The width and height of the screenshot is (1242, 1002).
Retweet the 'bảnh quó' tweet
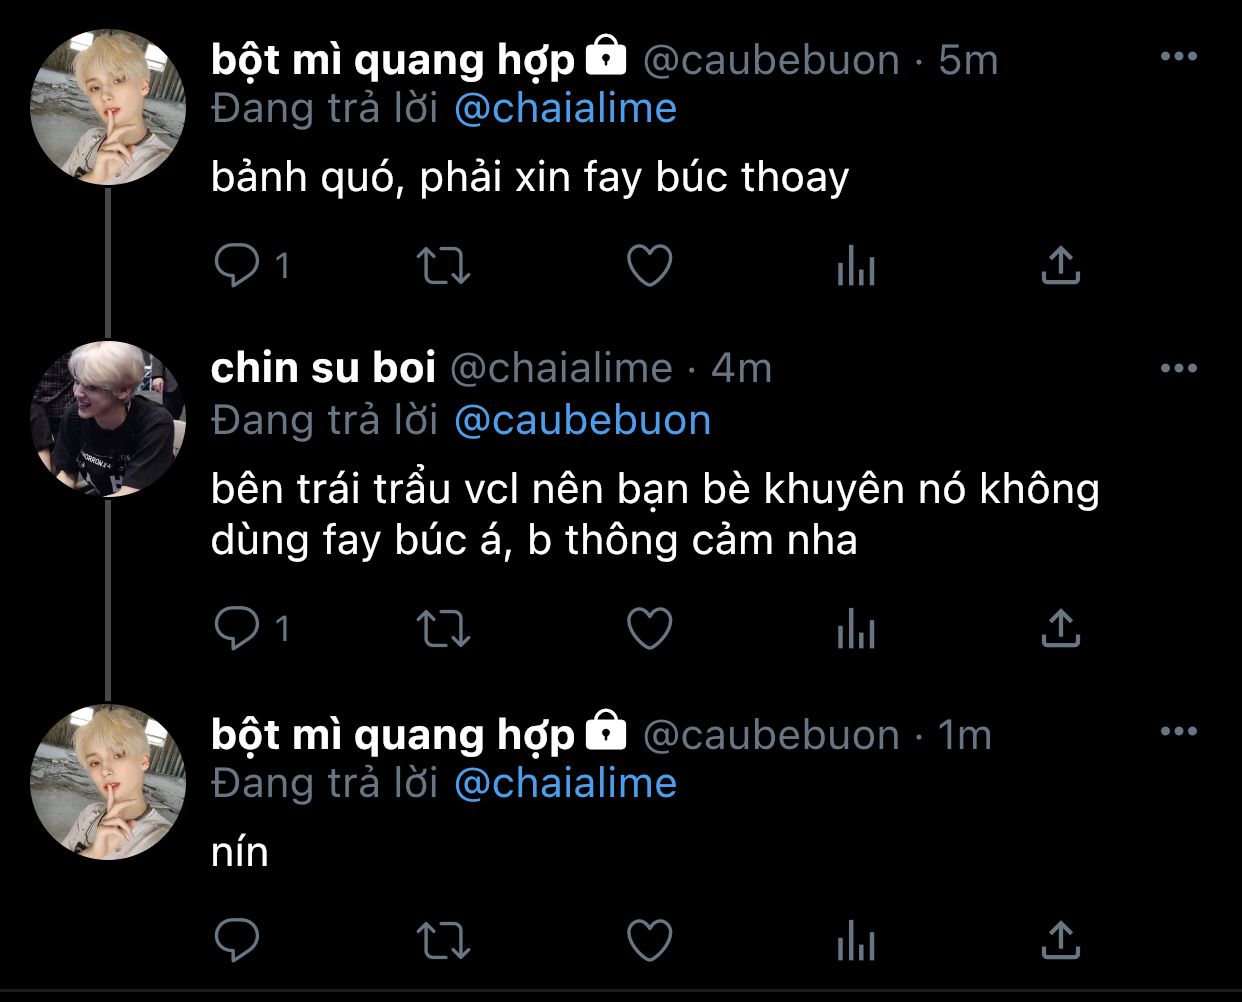(442, 266)
